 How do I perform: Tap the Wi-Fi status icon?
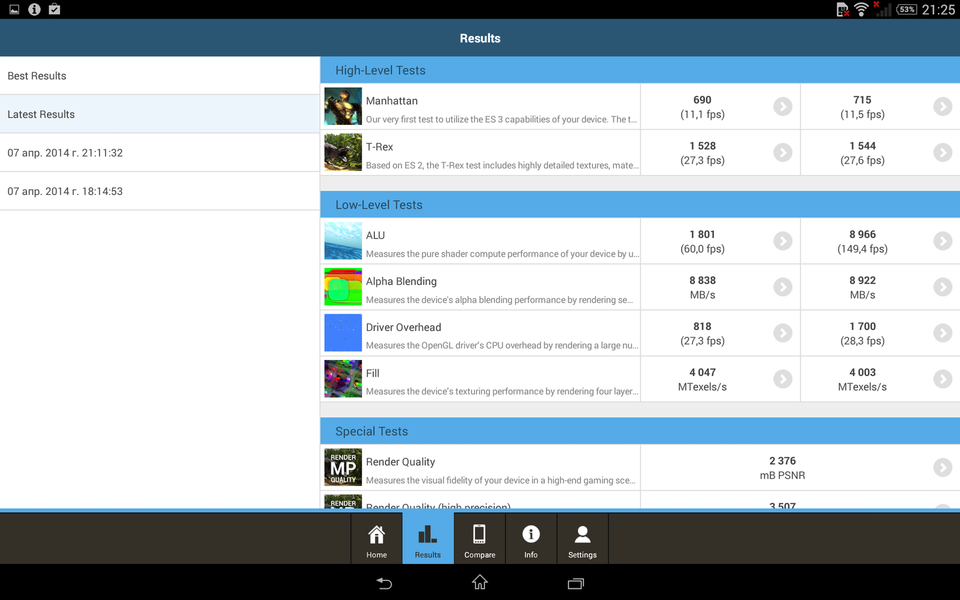tap(861, 9)
